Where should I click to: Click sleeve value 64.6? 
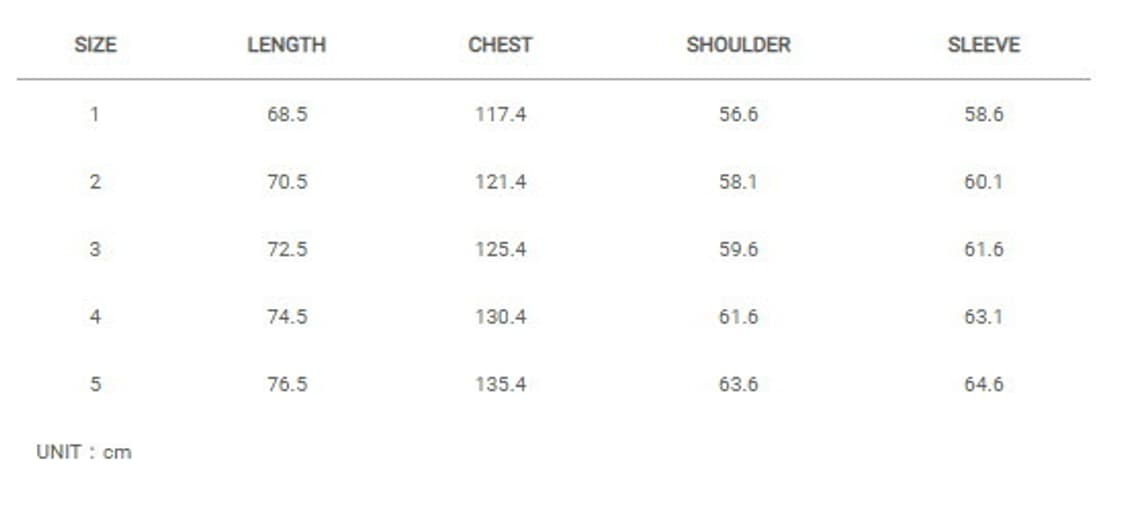pos(983,384)
